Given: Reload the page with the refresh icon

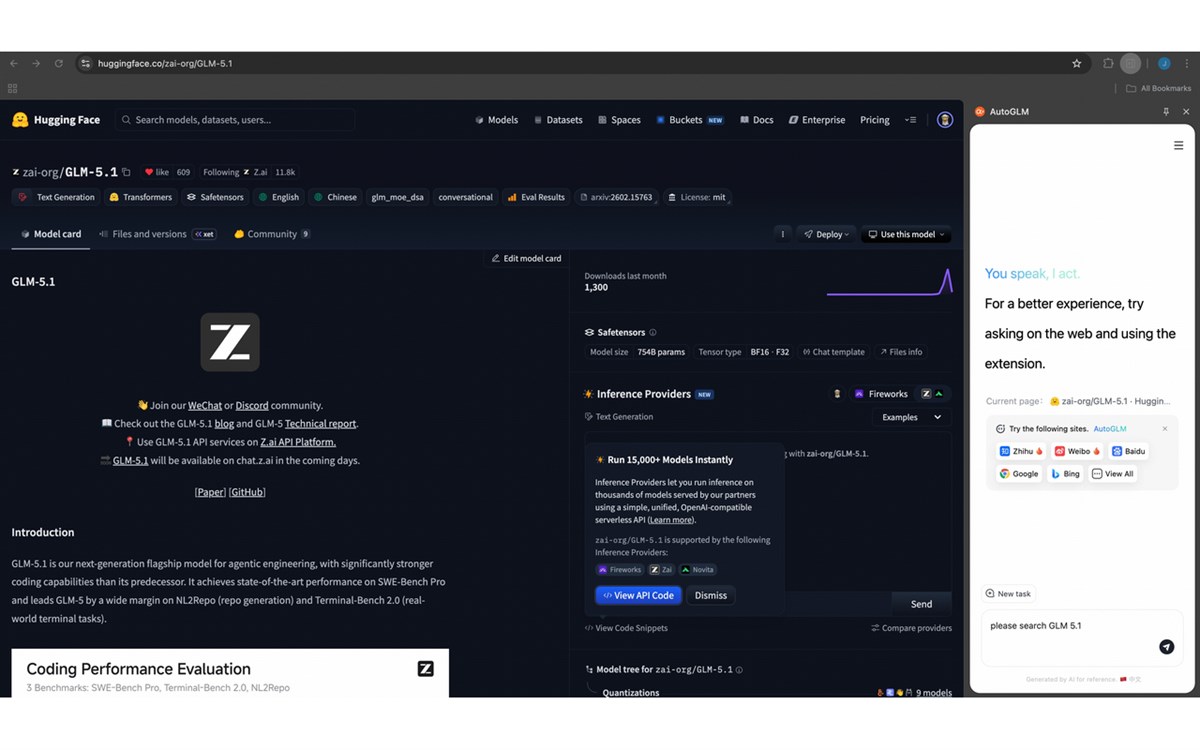Looking at the screenshot, I should [58, 63].
